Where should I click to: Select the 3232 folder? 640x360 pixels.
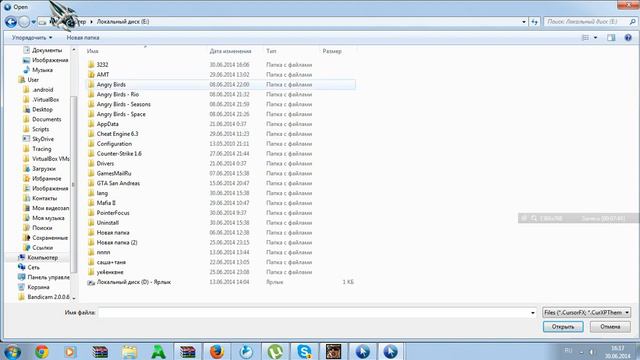click(220, 65)
